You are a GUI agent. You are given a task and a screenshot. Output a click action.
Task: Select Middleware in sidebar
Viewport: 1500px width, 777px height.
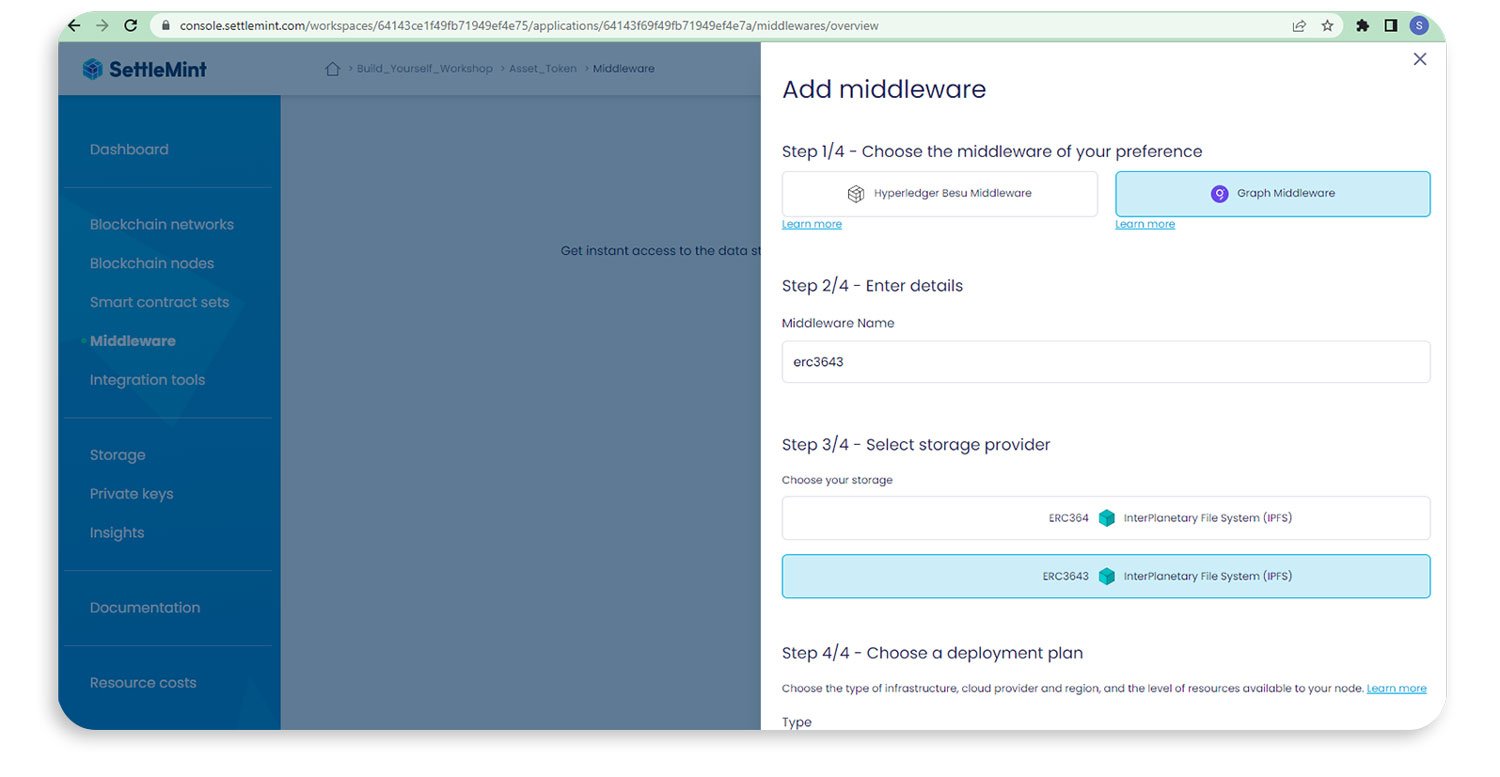[x=133, y=341]
